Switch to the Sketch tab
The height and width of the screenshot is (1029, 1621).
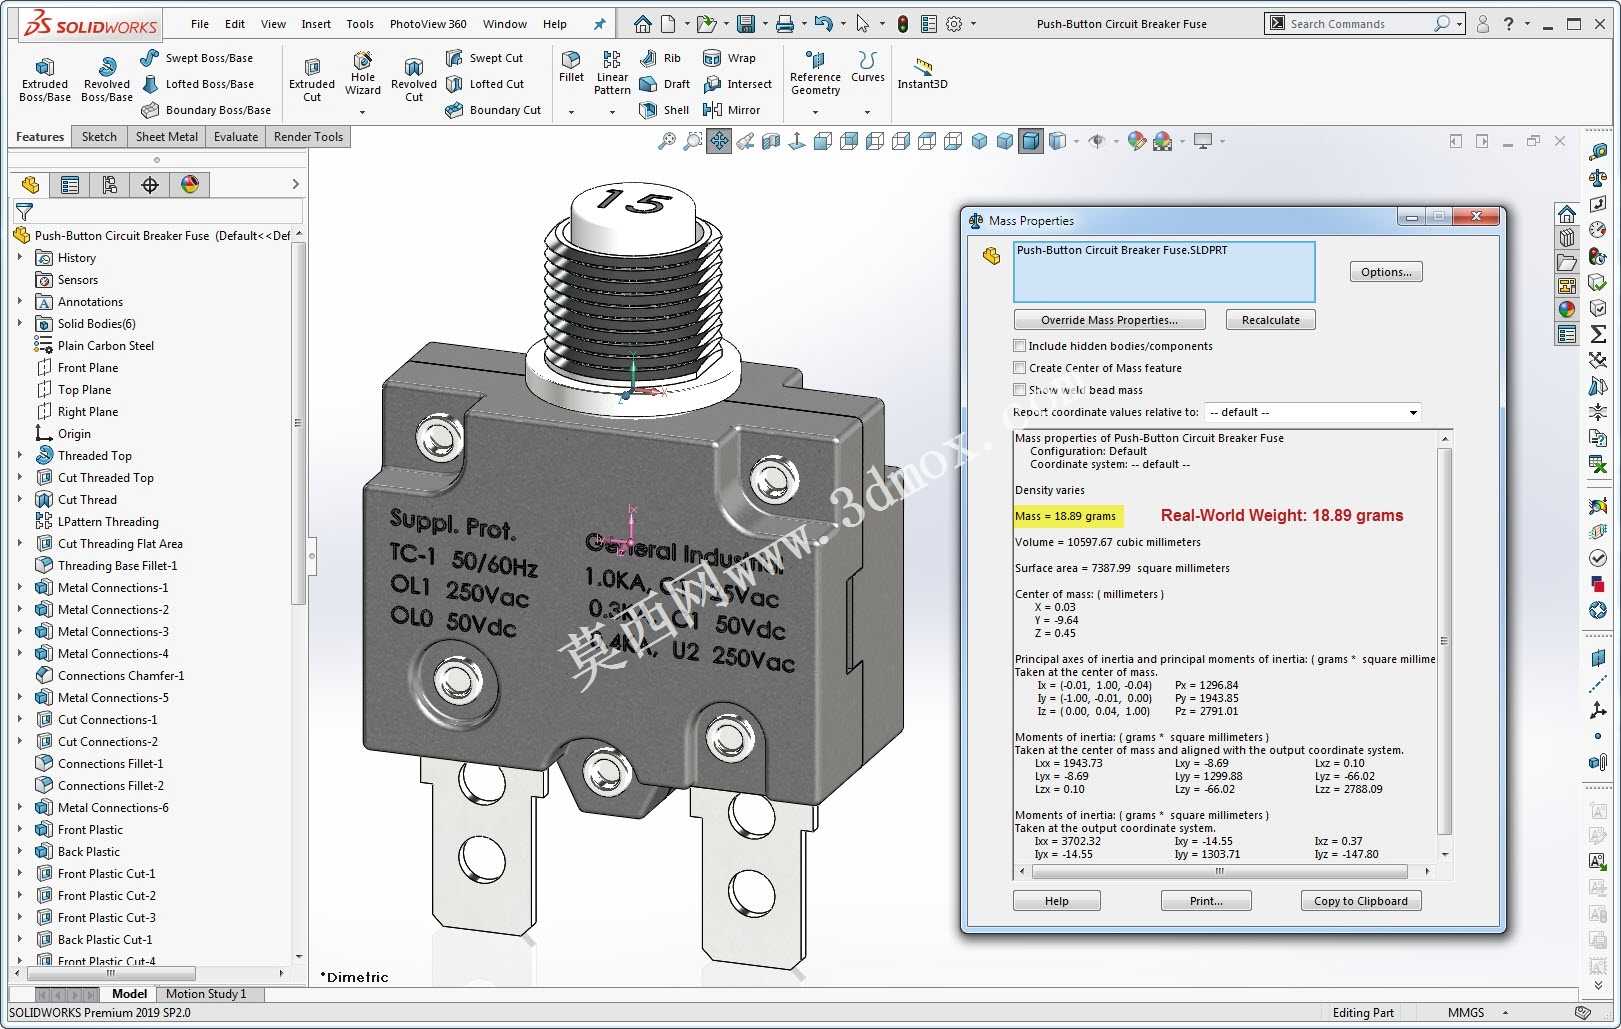coord(99,137)
